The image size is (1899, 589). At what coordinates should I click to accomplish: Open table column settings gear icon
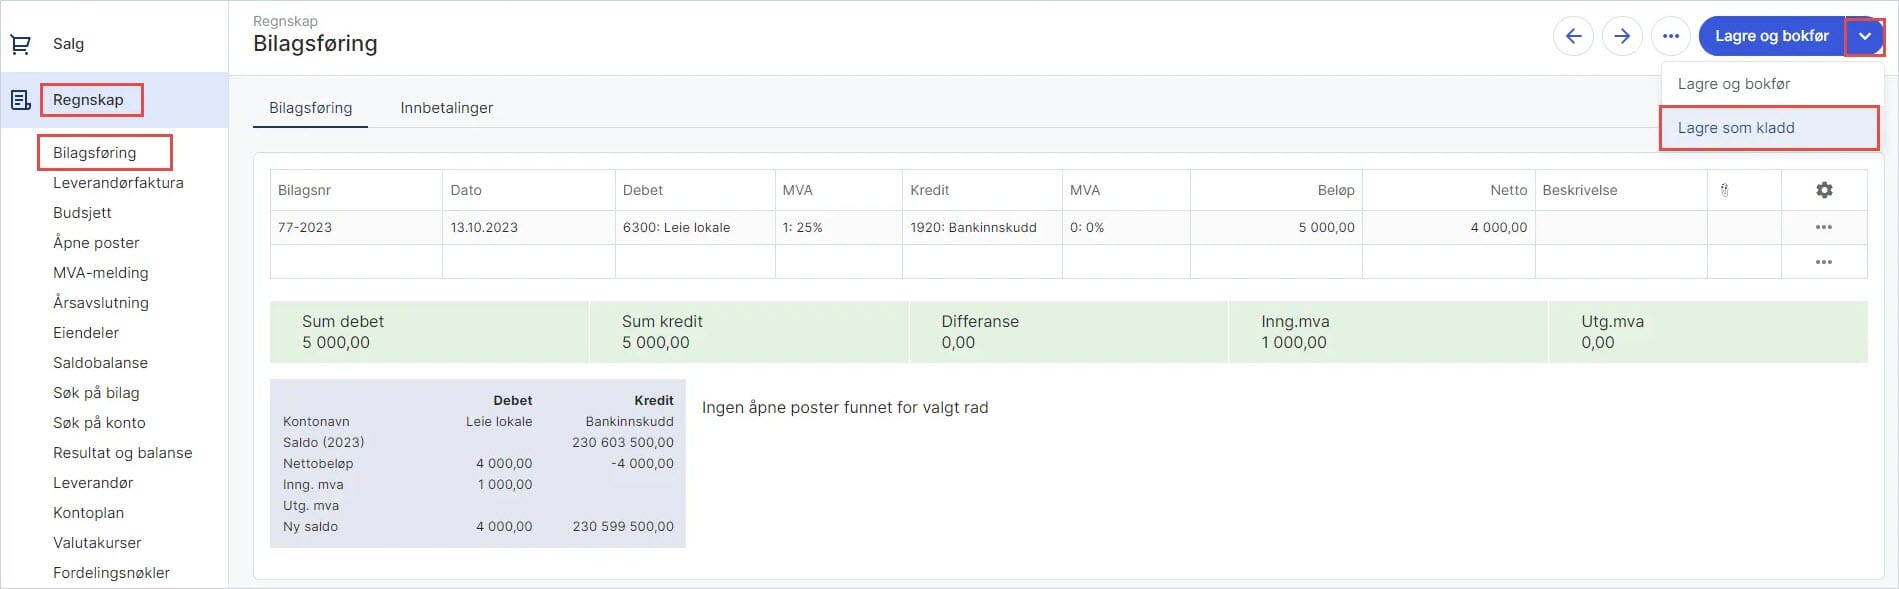[1824, 190]
